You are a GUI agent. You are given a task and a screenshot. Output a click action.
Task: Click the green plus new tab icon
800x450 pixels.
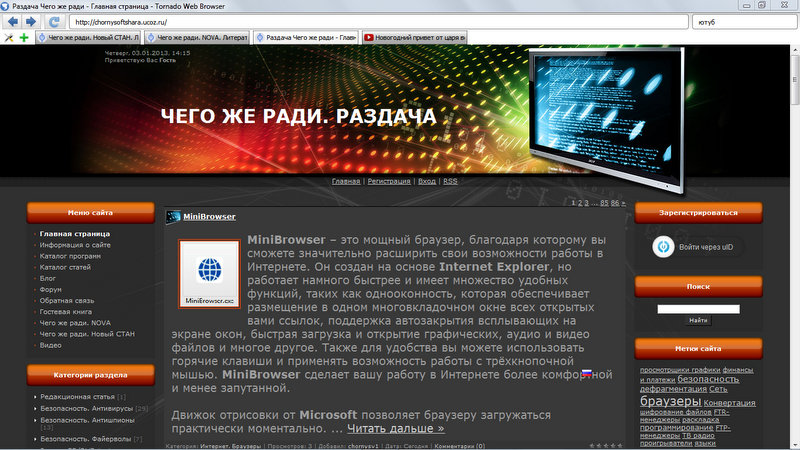[x=23, y=37]
